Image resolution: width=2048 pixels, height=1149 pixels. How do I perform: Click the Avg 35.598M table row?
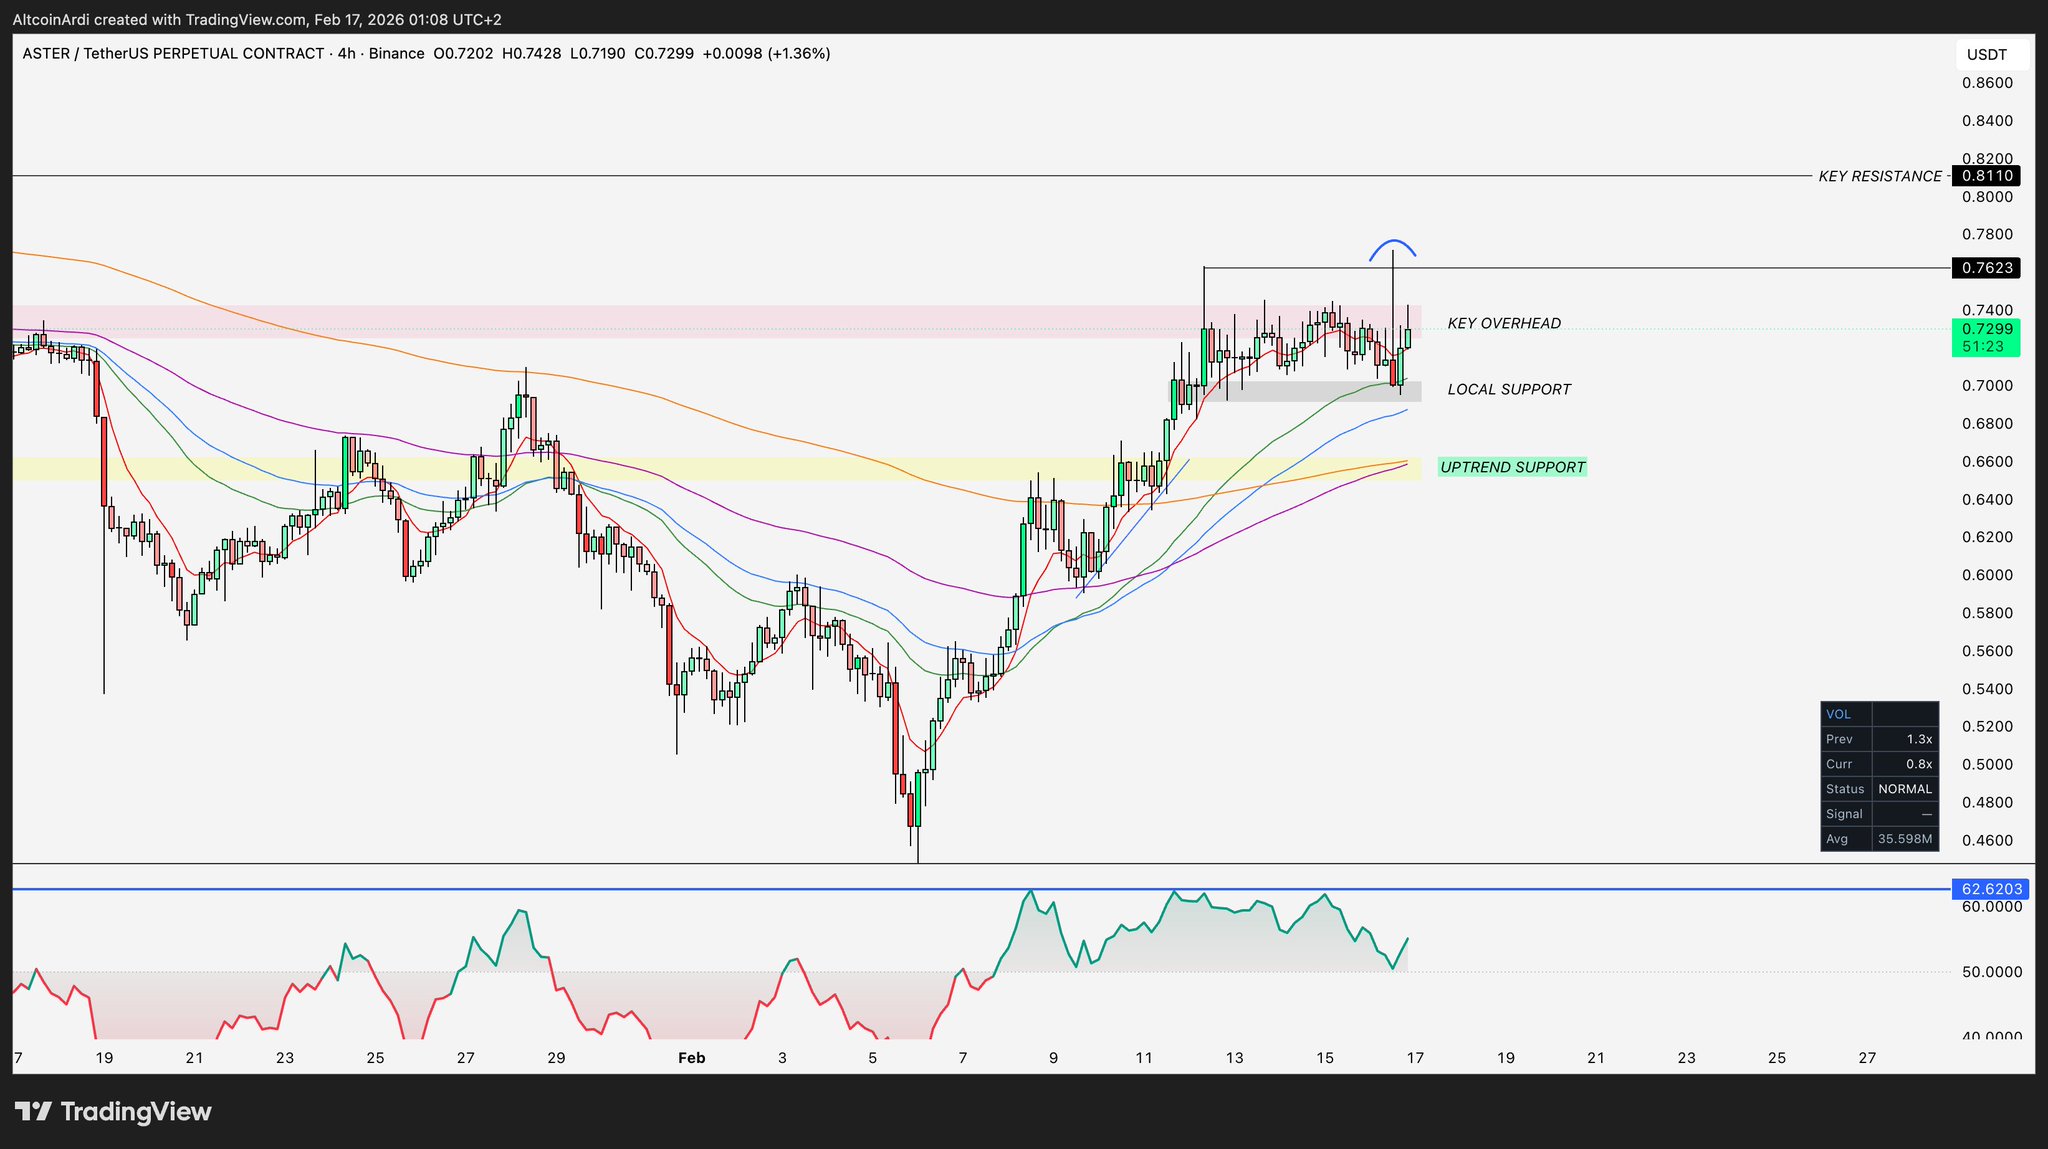point(1879,839)
